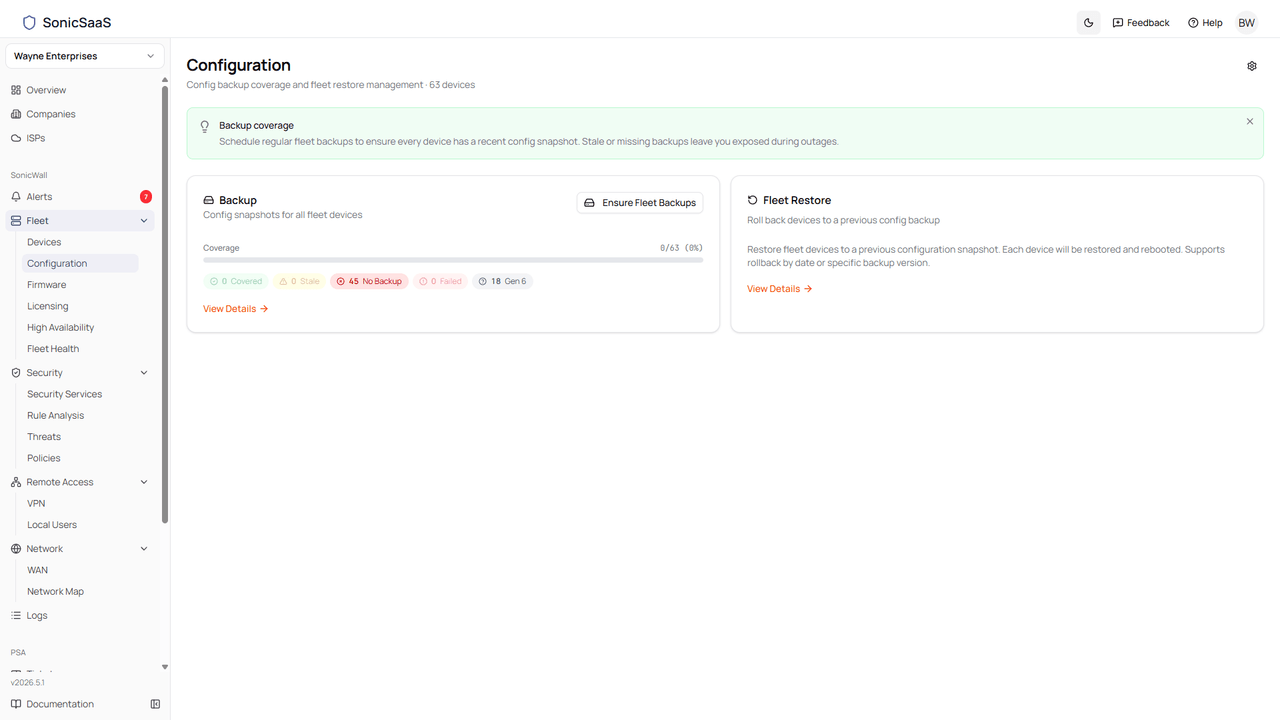Open Network Map page
The width and height of the screenshot is (1280, 720).
pyautogui.click(x=56, y=592)
